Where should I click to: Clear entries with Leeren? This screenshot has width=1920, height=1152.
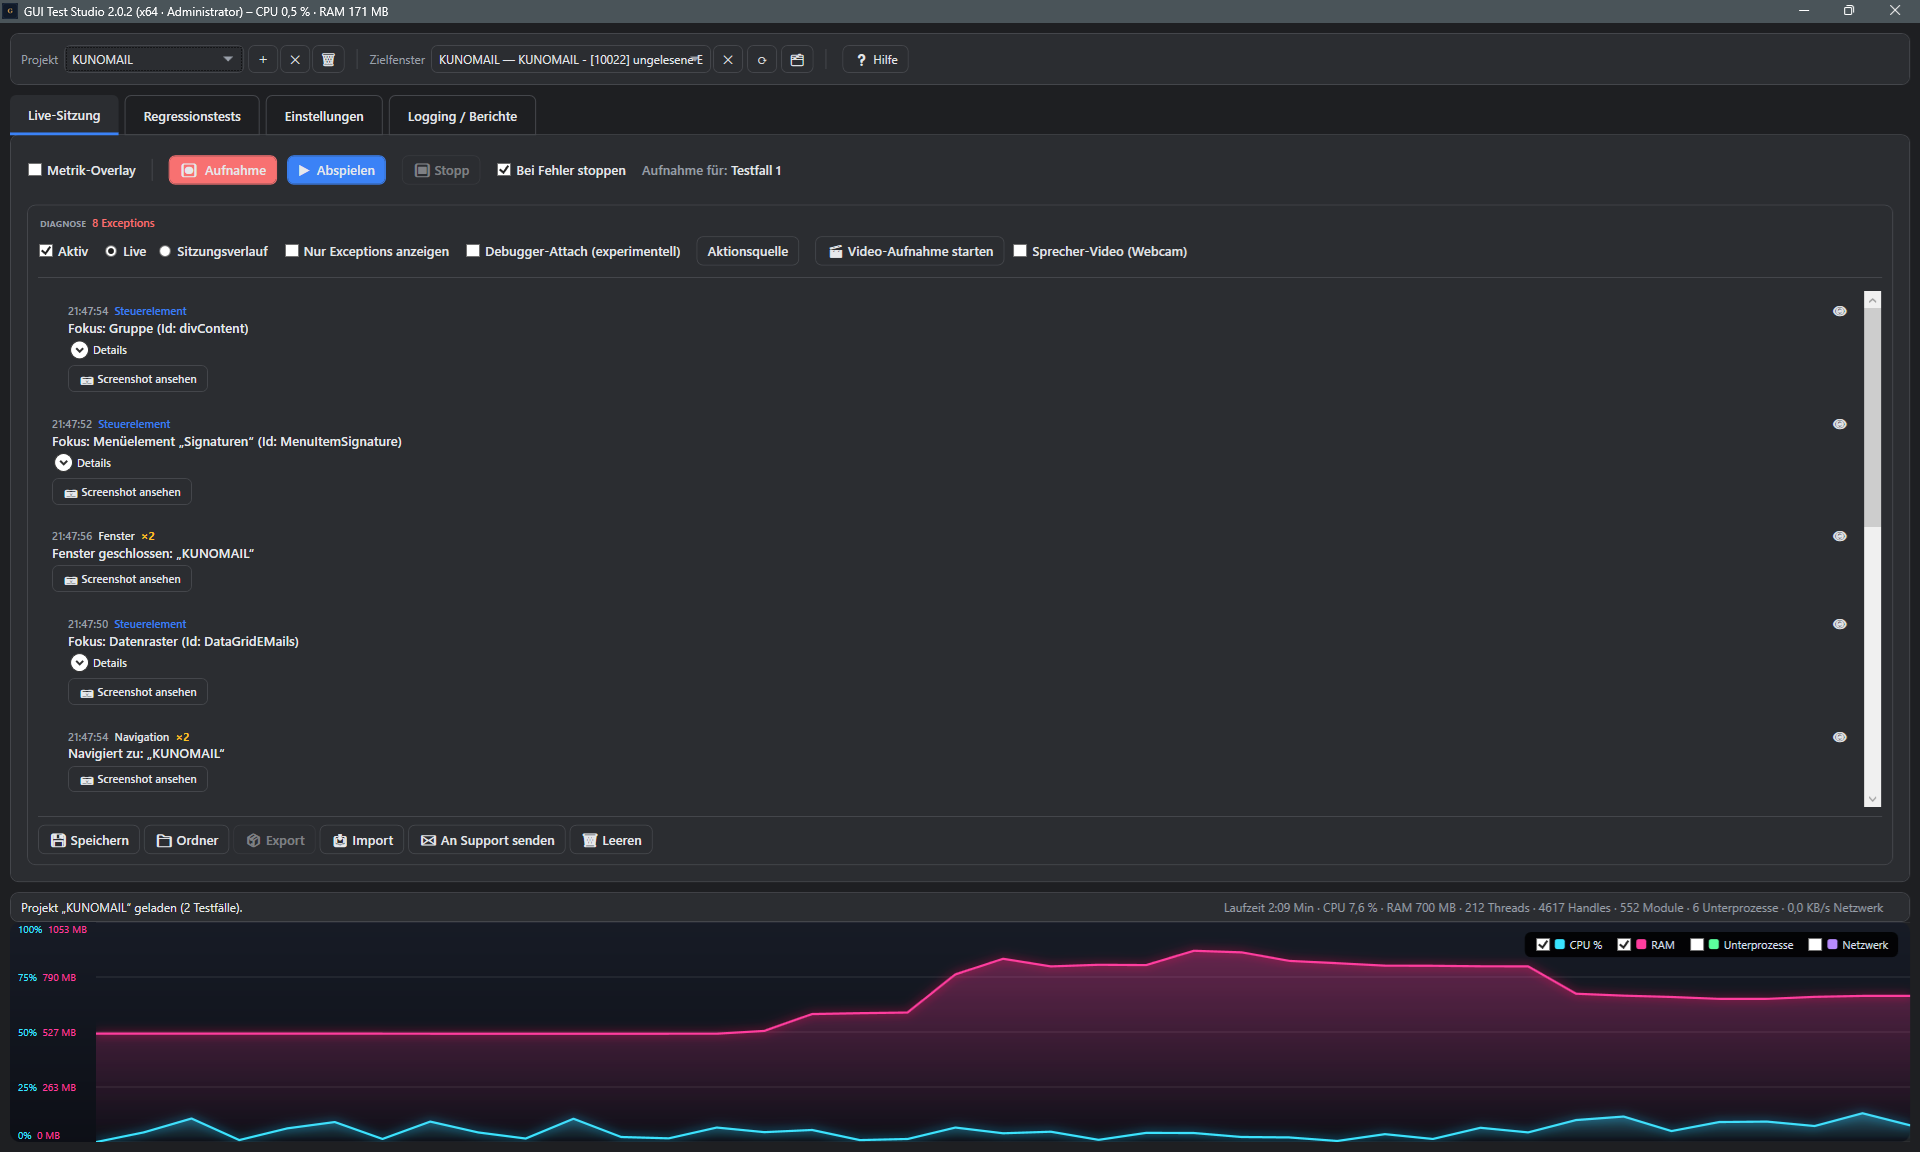[612, 840]
